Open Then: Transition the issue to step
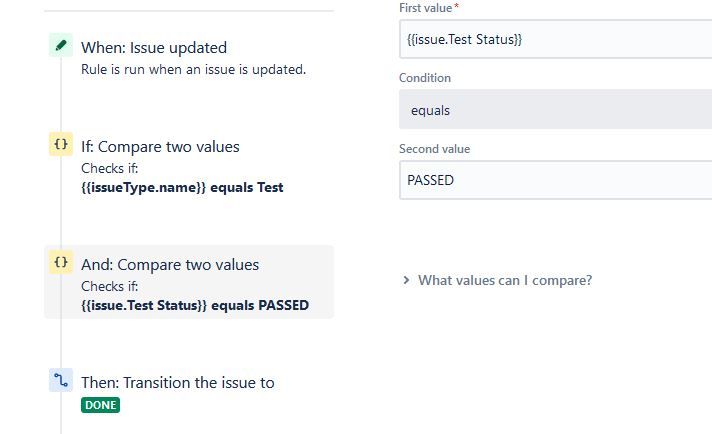 (x=178, y=383)
